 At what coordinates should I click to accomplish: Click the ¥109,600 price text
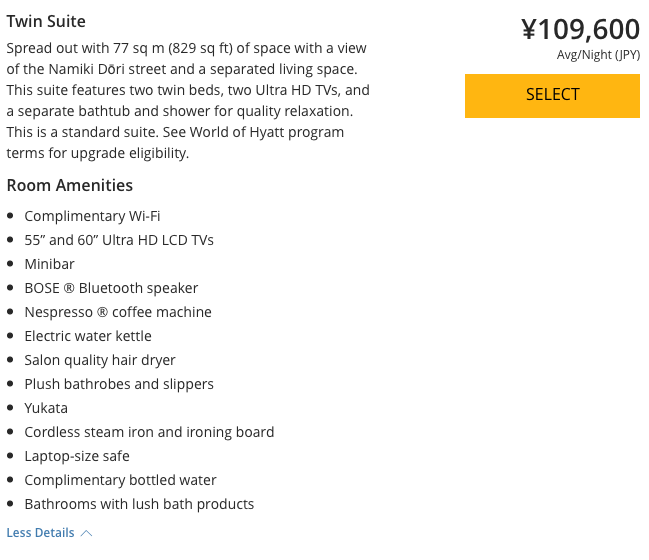coord(580,29)
